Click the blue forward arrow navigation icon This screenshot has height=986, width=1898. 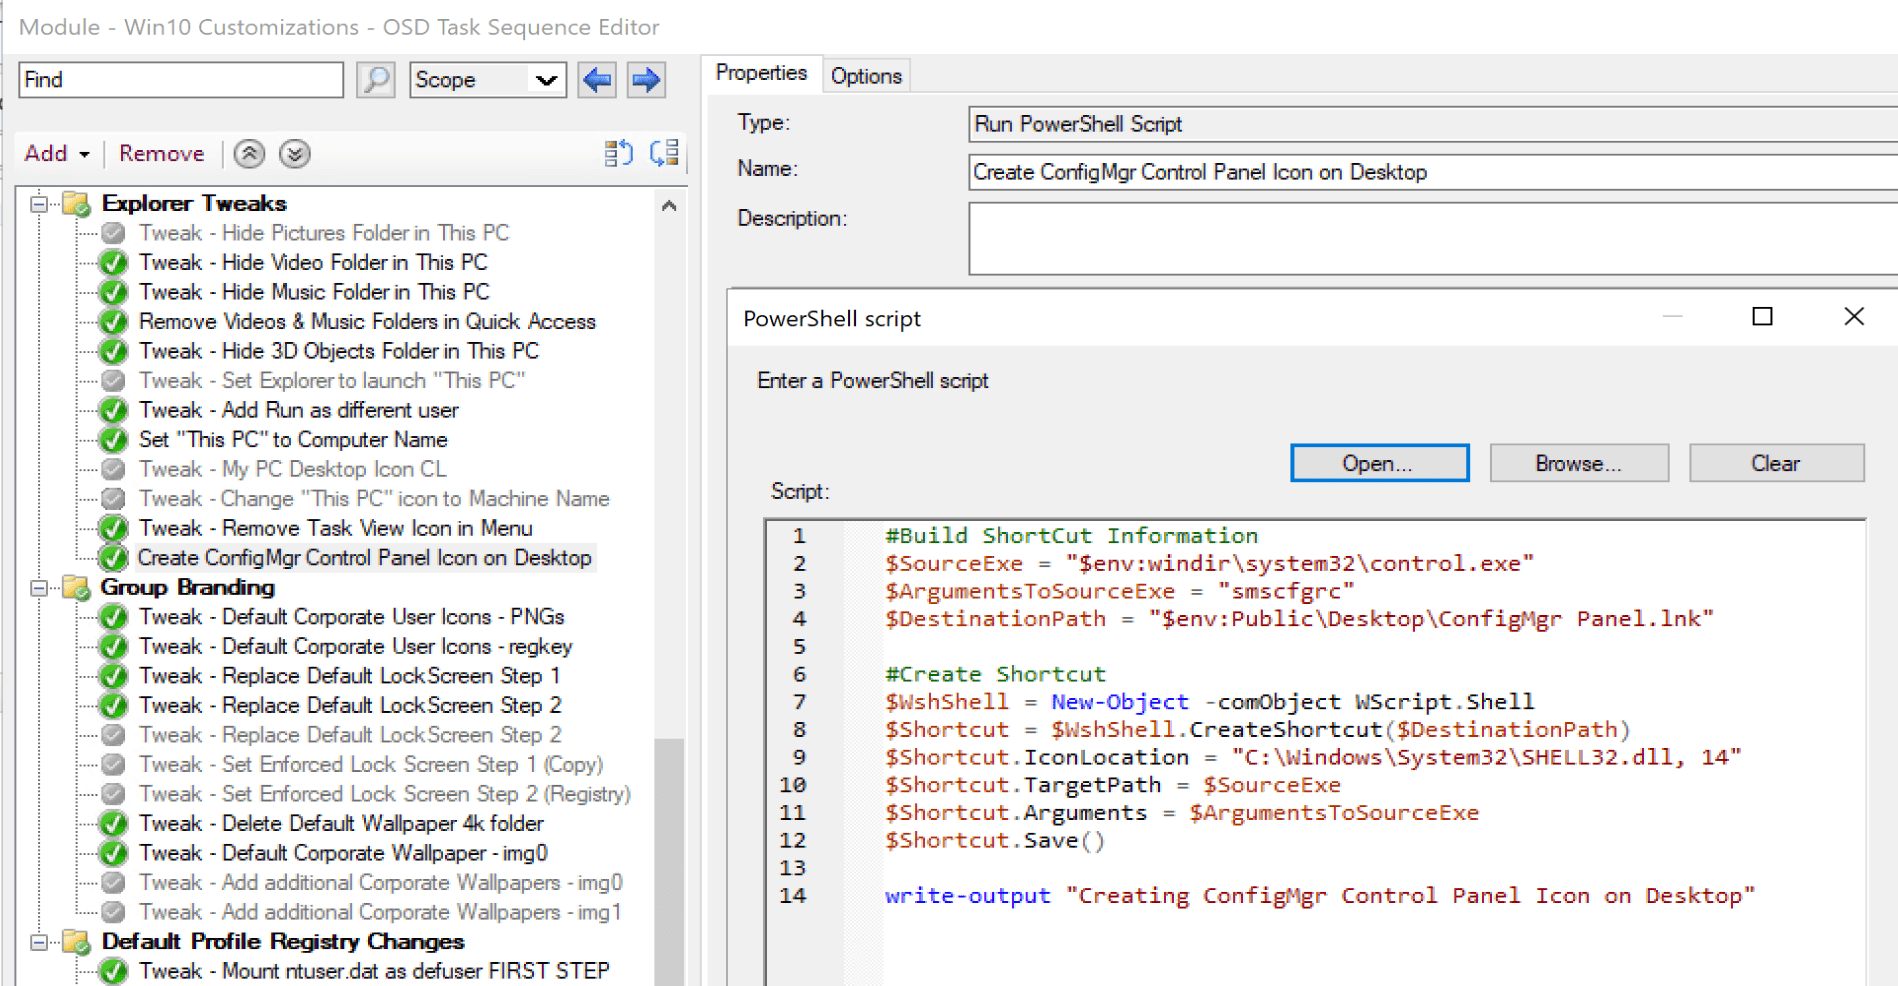click(646, 79)
